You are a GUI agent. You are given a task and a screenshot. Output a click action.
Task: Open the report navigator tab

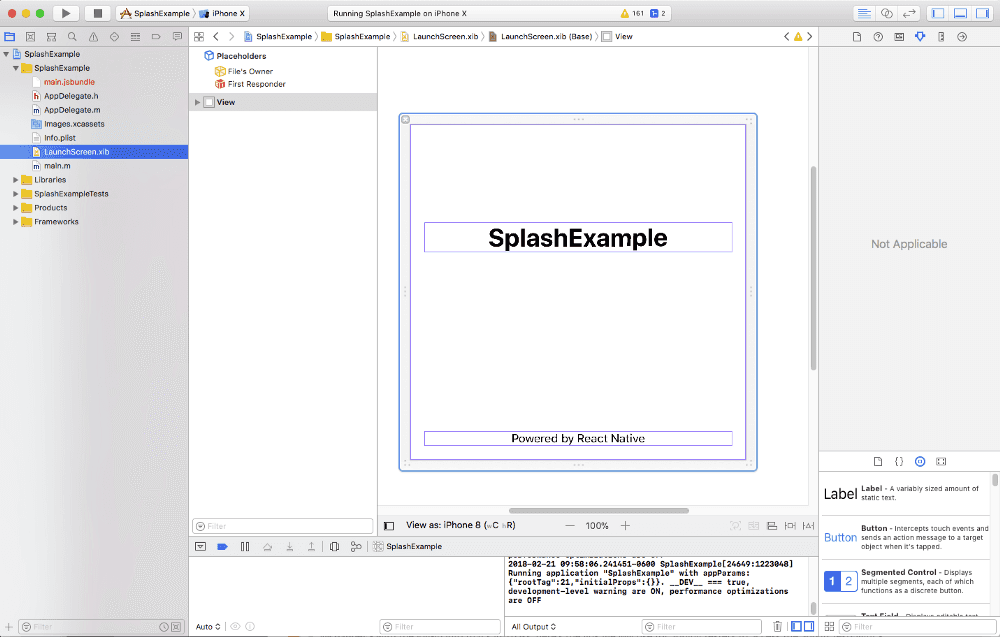(177, 37)
